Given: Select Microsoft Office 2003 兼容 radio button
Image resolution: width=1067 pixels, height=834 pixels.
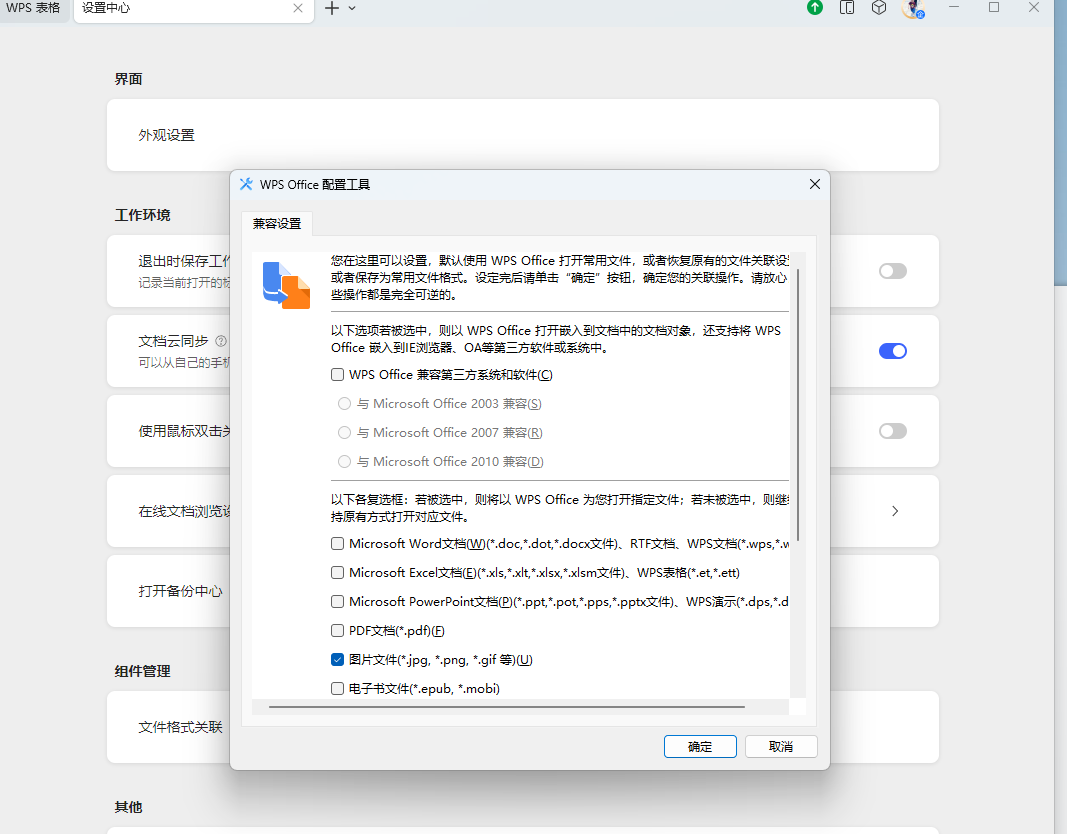Looking at the screenshot, I should (344, 404).
